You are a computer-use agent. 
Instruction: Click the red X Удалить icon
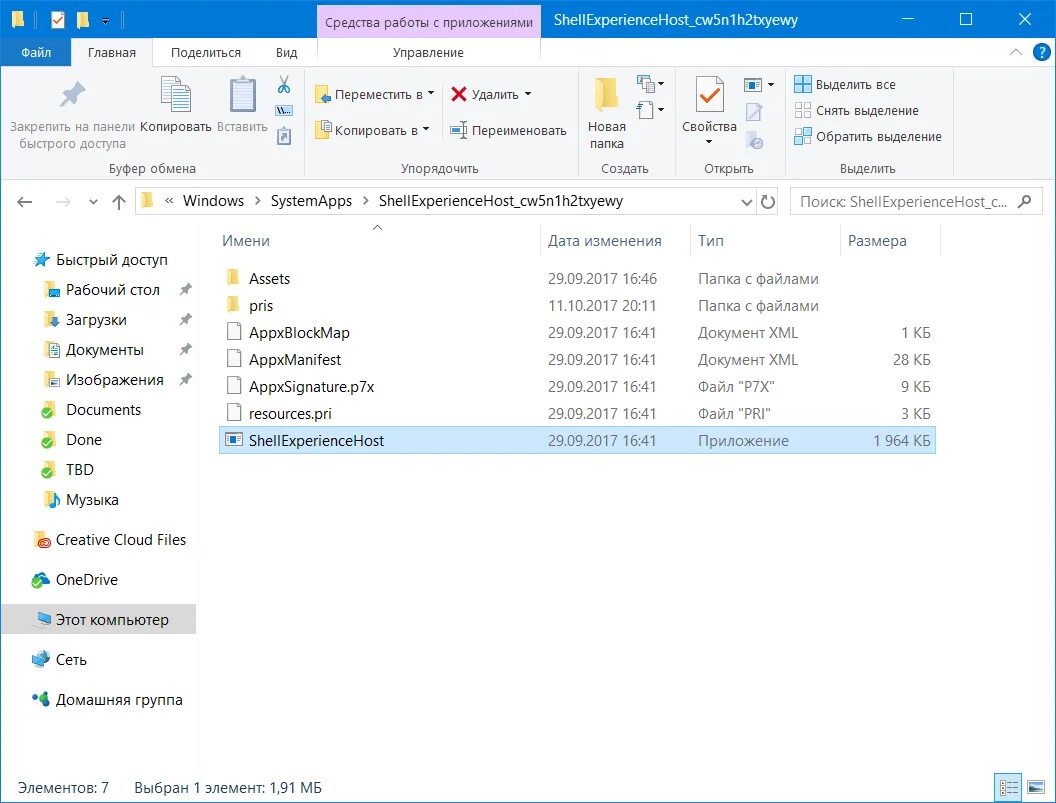(459, 94)
